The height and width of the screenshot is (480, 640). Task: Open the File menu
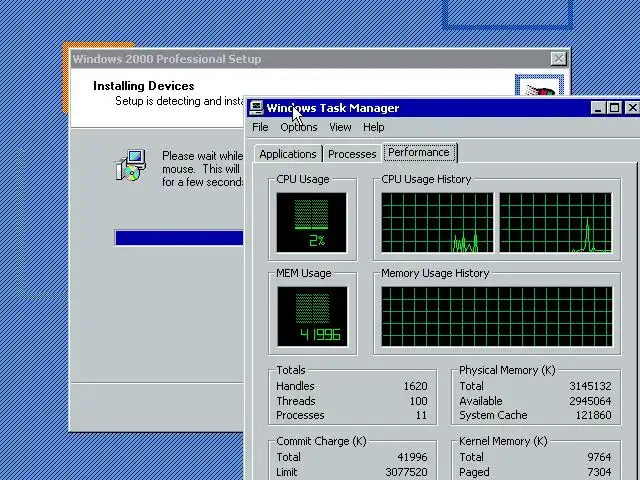[x=260, y=127]
